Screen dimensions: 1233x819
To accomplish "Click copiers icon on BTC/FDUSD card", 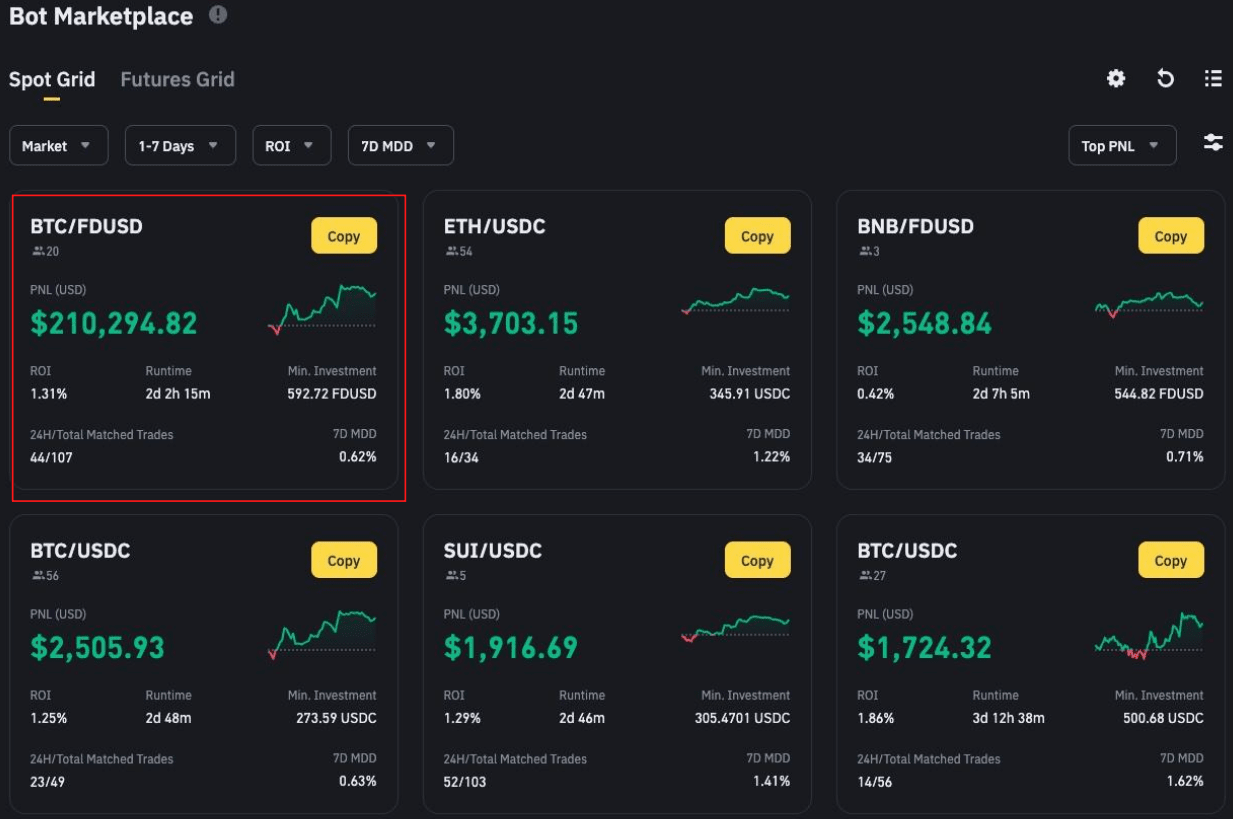I will (38, 251).
